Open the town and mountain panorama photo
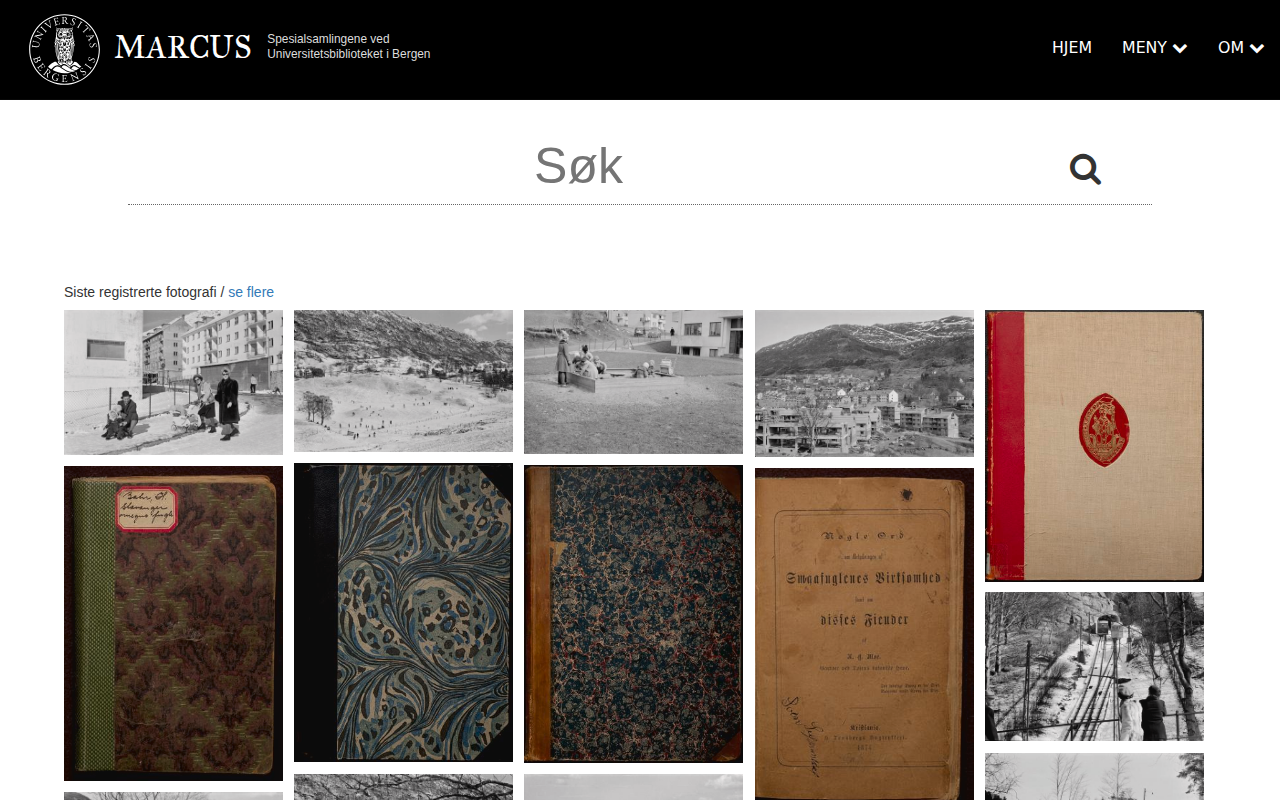Image resolution: width=1280 pixels, height=800 pixels. [x=864, y=383]
